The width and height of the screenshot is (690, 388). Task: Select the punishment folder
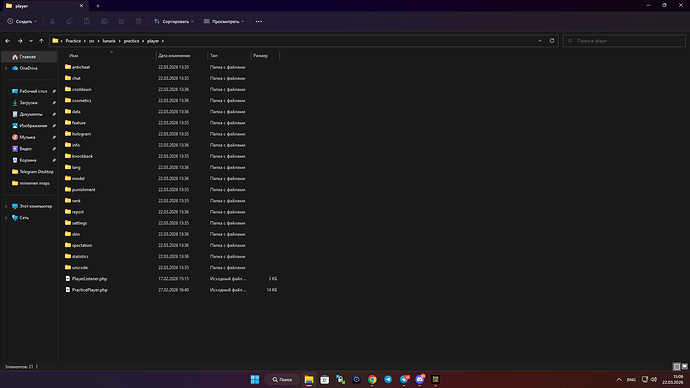(80, 190)
